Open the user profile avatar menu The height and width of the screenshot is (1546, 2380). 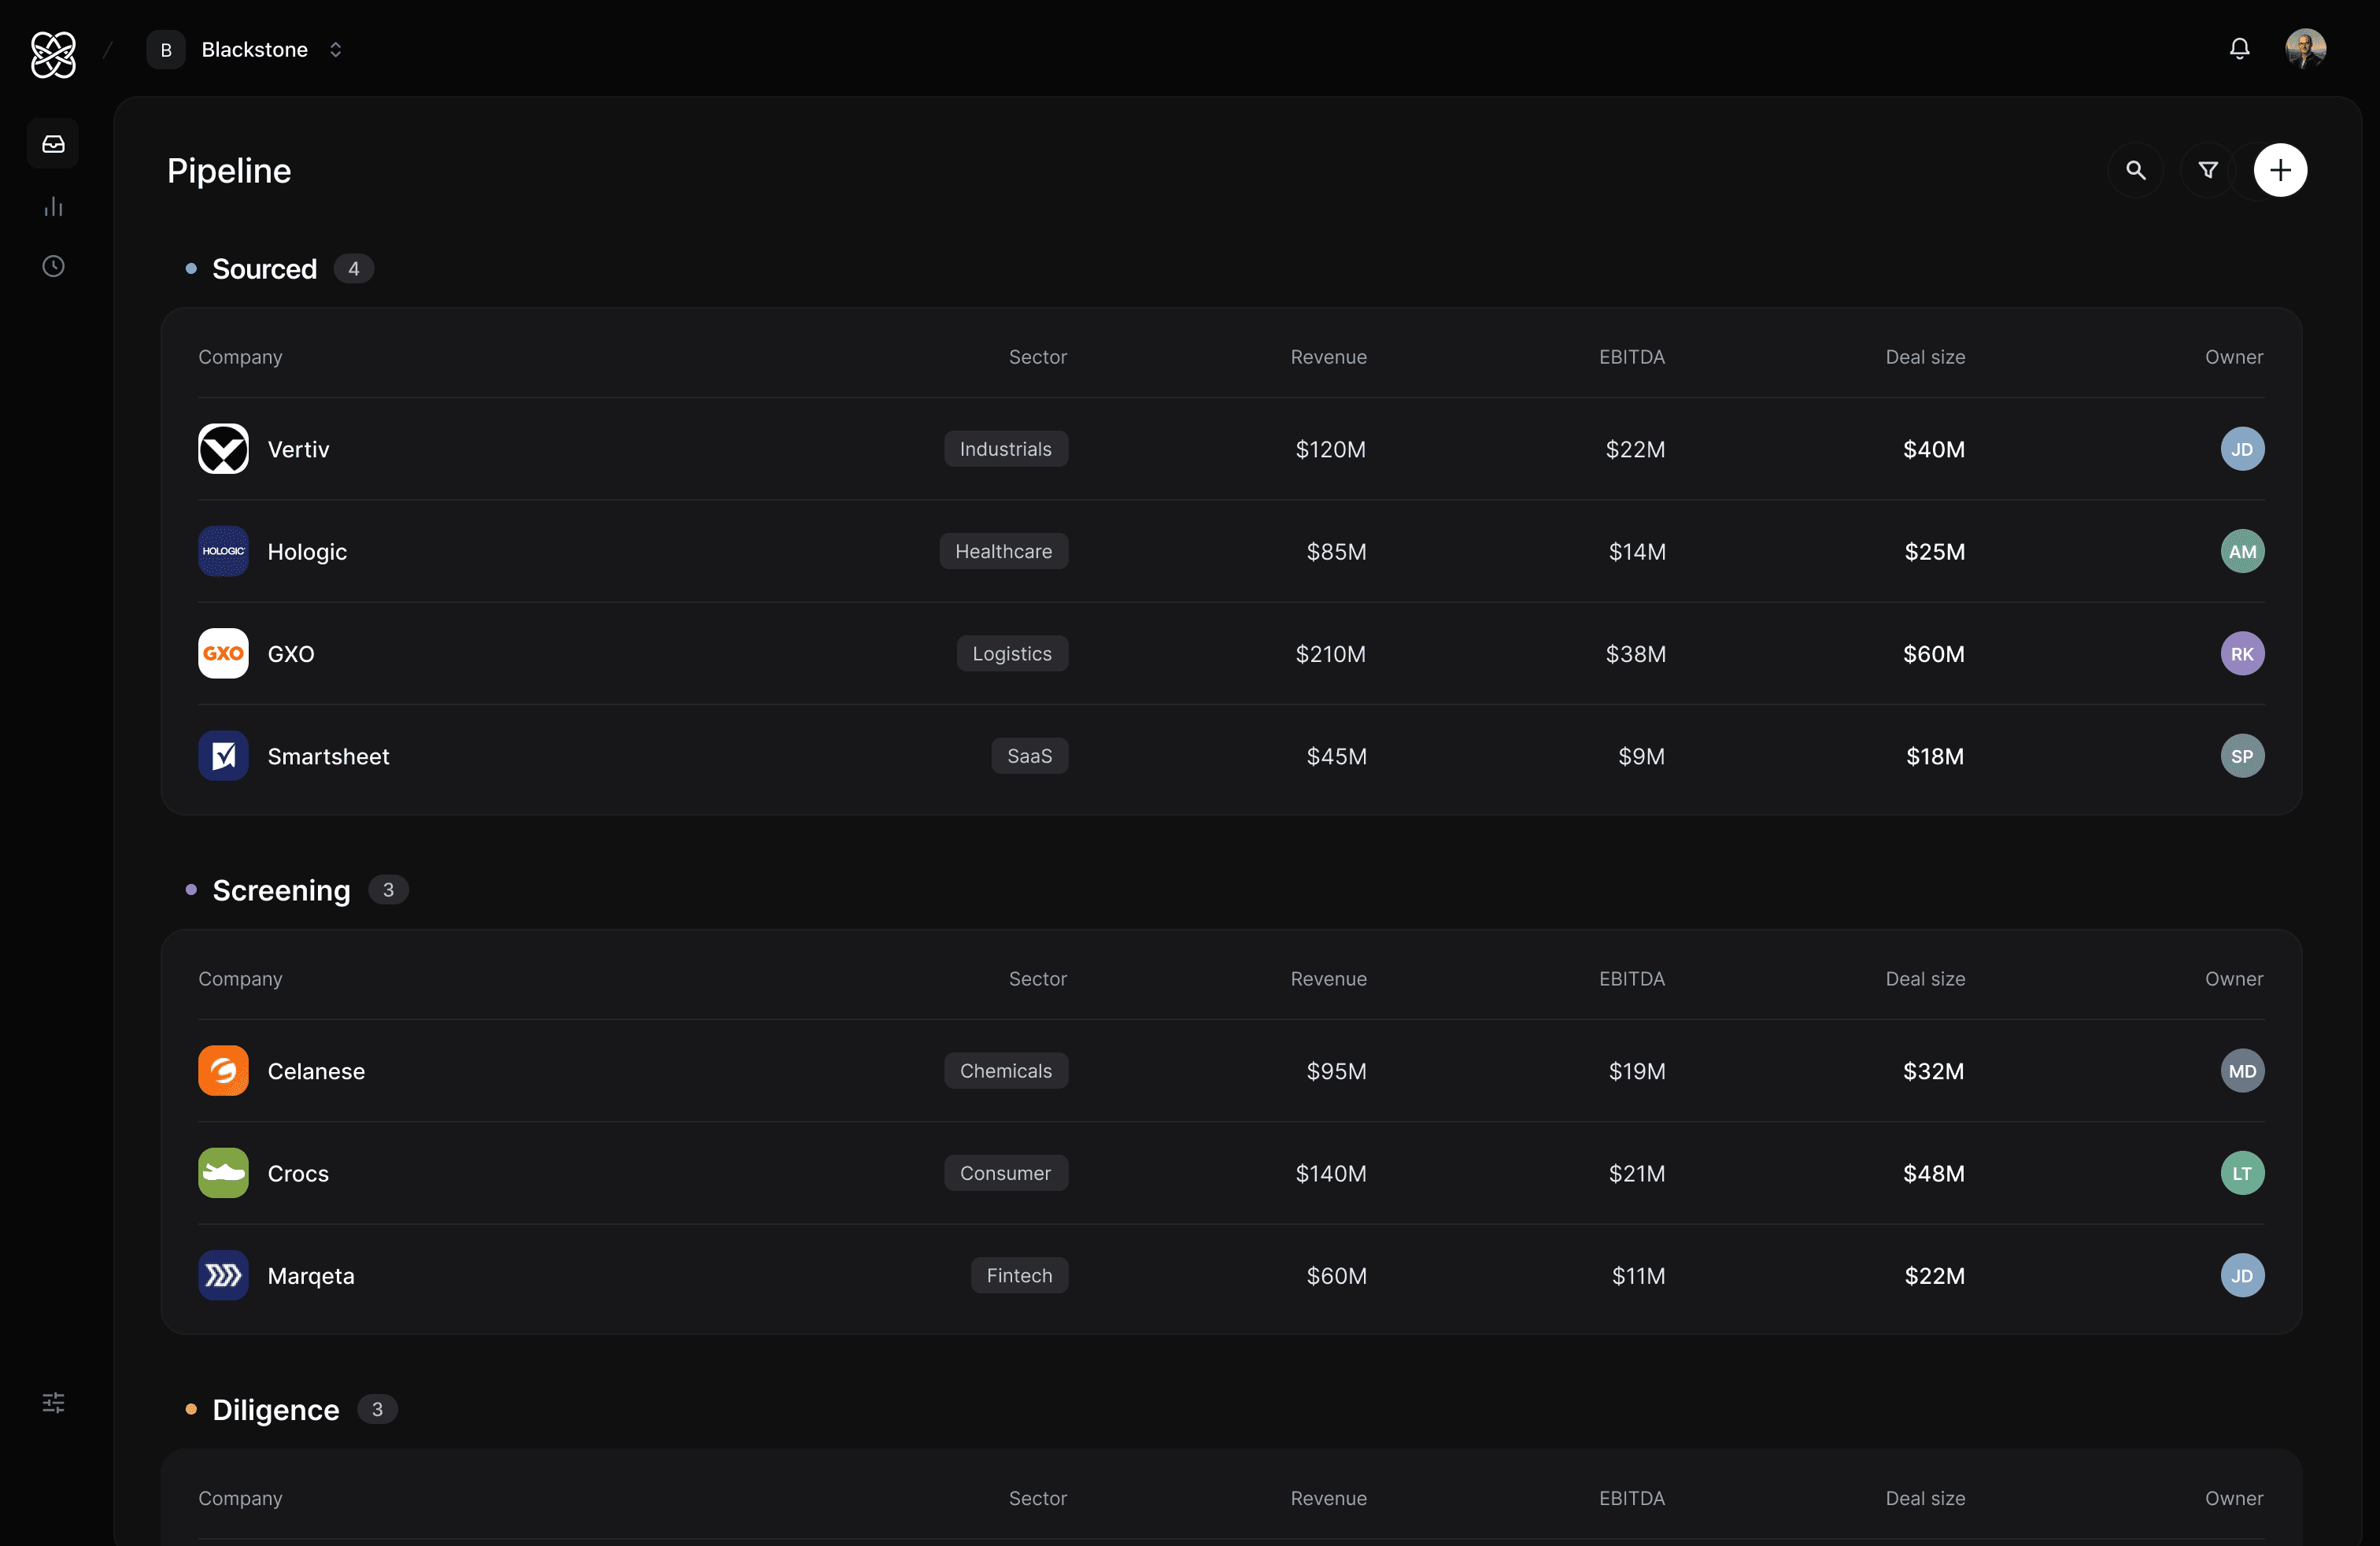point(2305,49)
